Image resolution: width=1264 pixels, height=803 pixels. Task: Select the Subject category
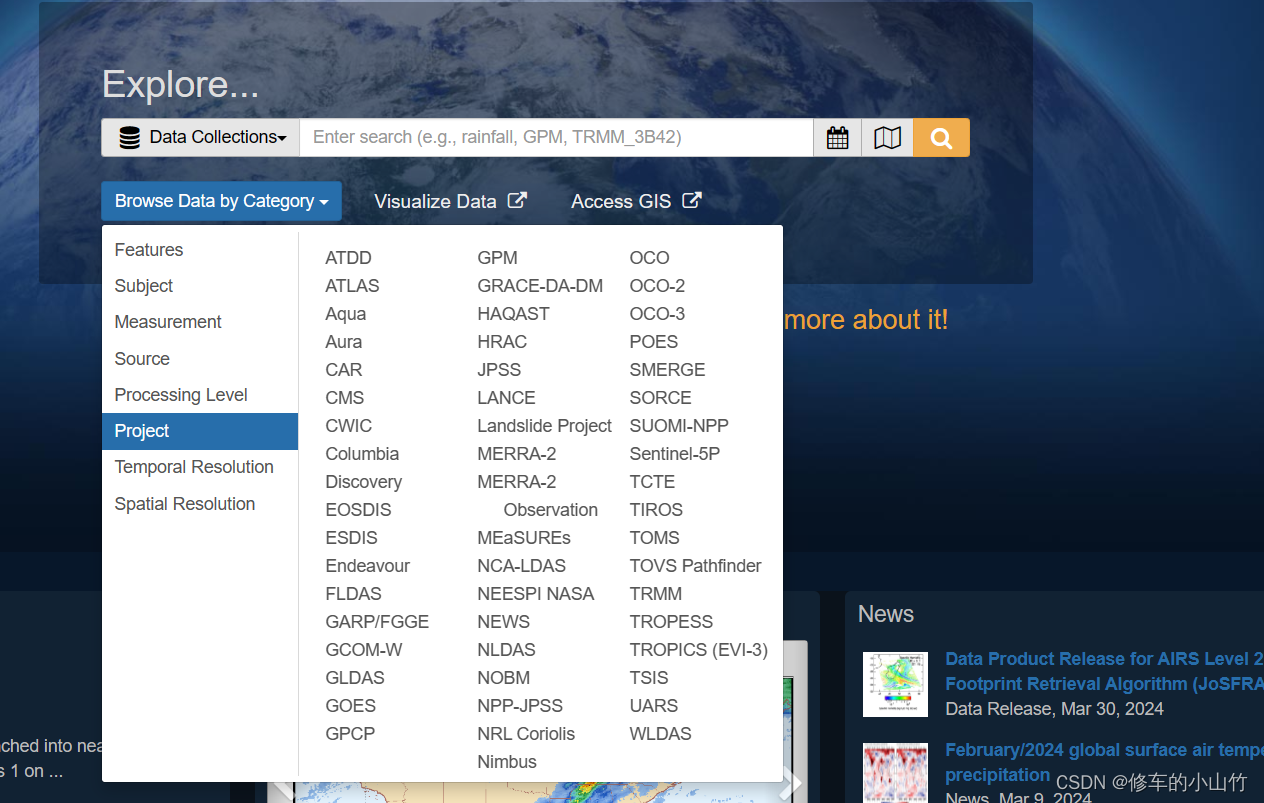coord(200,286)
